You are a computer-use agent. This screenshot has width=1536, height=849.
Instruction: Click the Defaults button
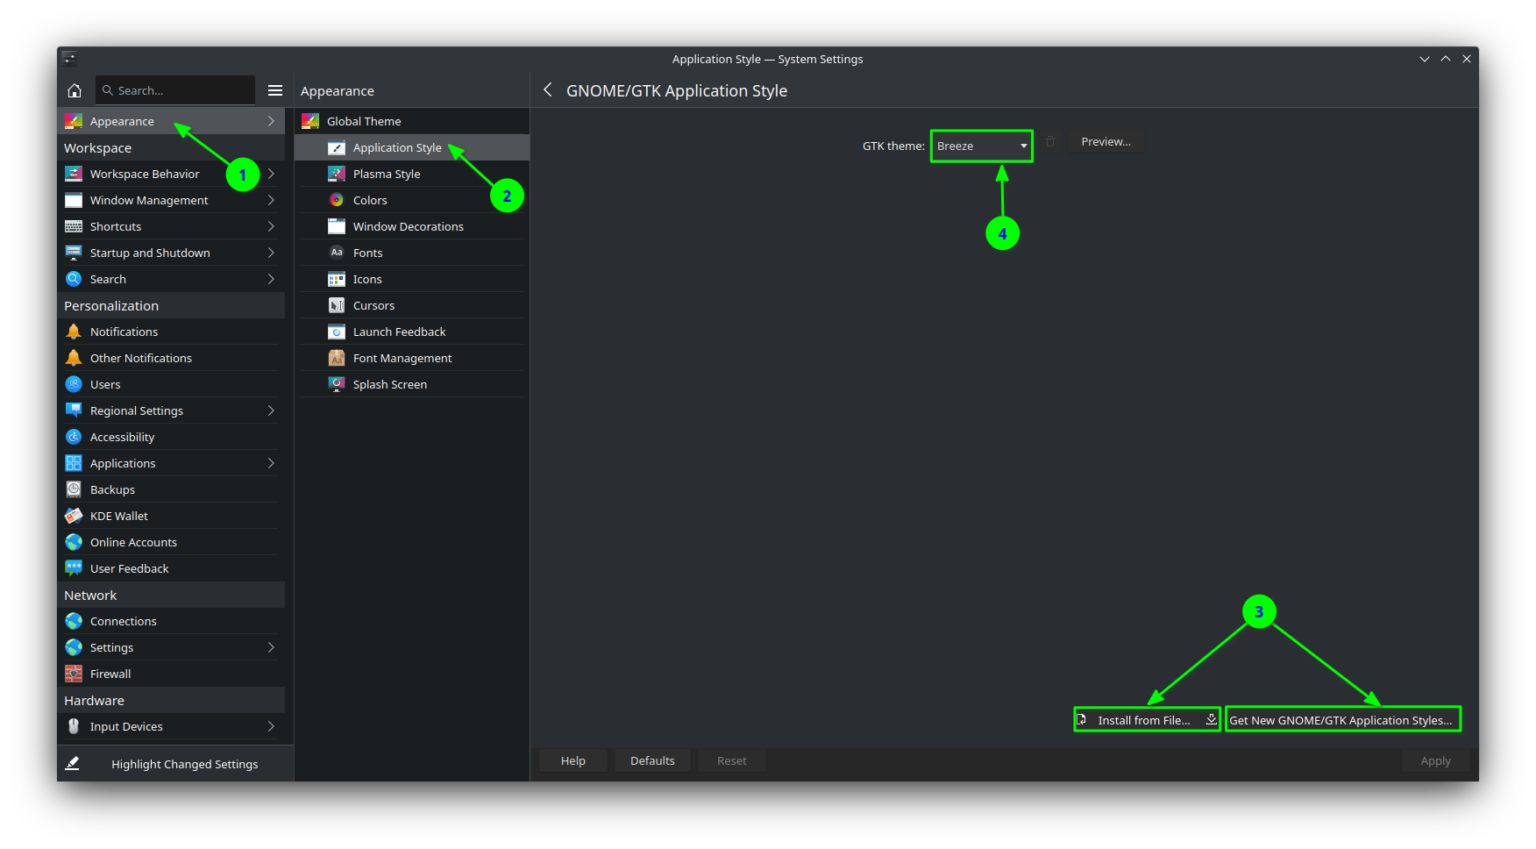coord(652,760)
